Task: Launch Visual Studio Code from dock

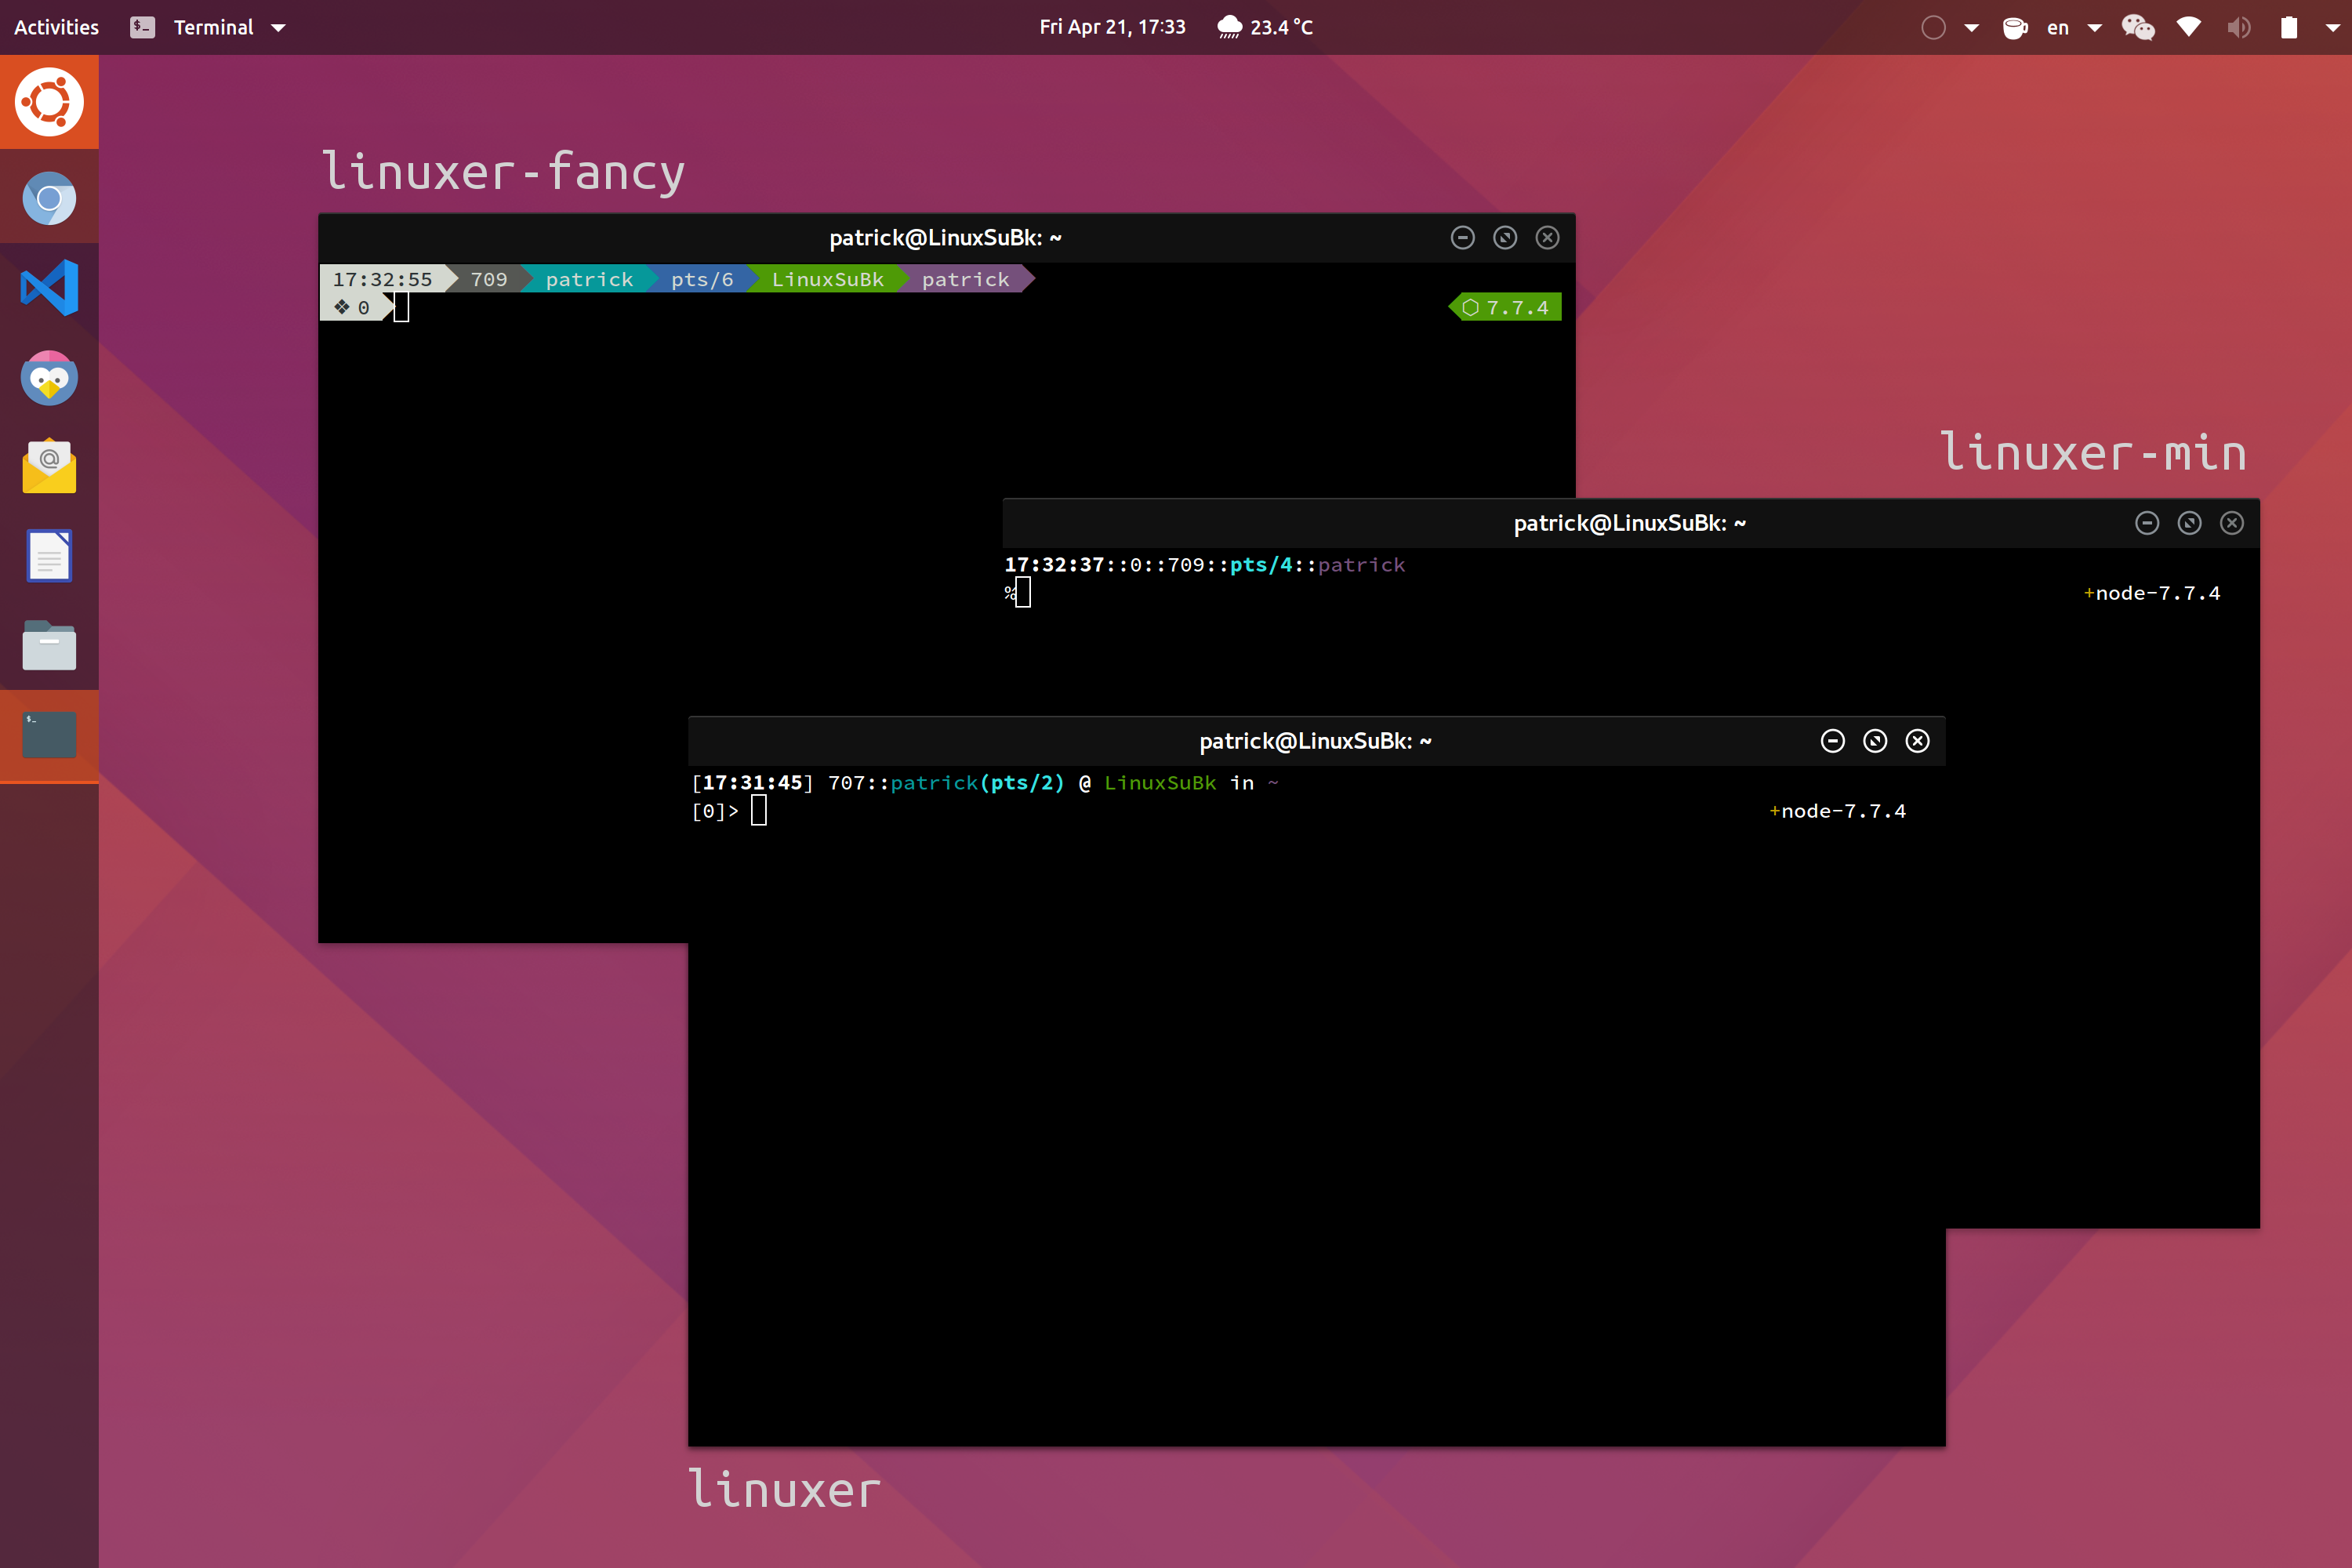Action: click(49, 288)
